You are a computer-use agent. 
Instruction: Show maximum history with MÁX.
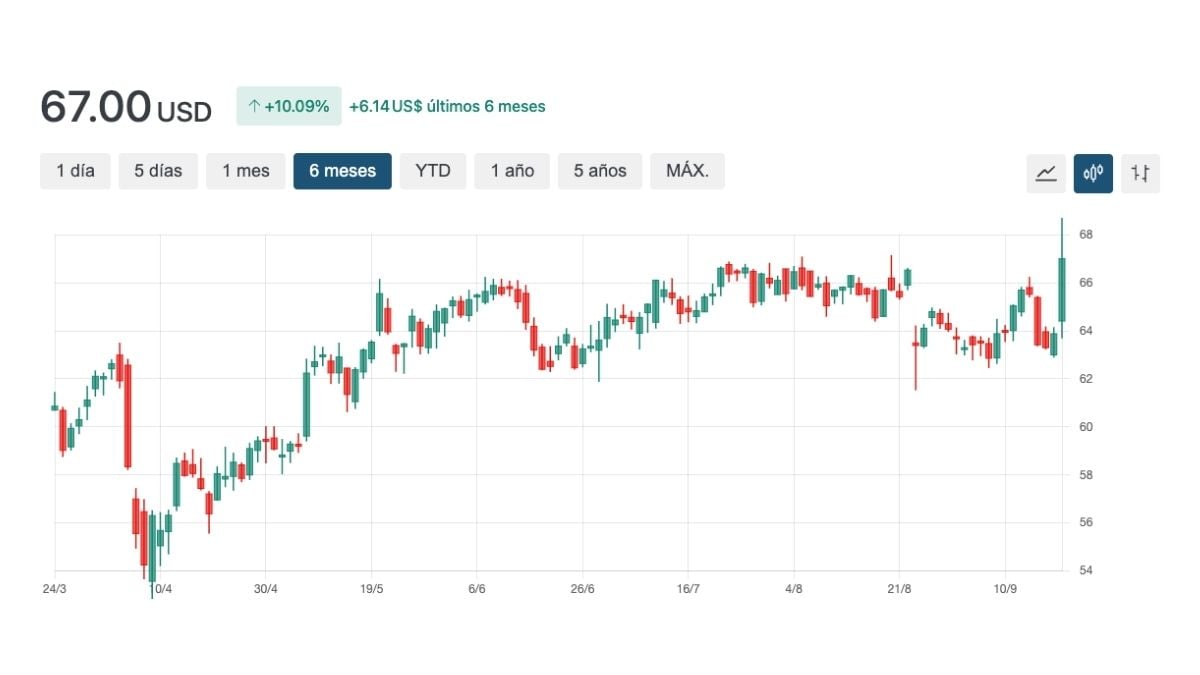pos(687,171)
